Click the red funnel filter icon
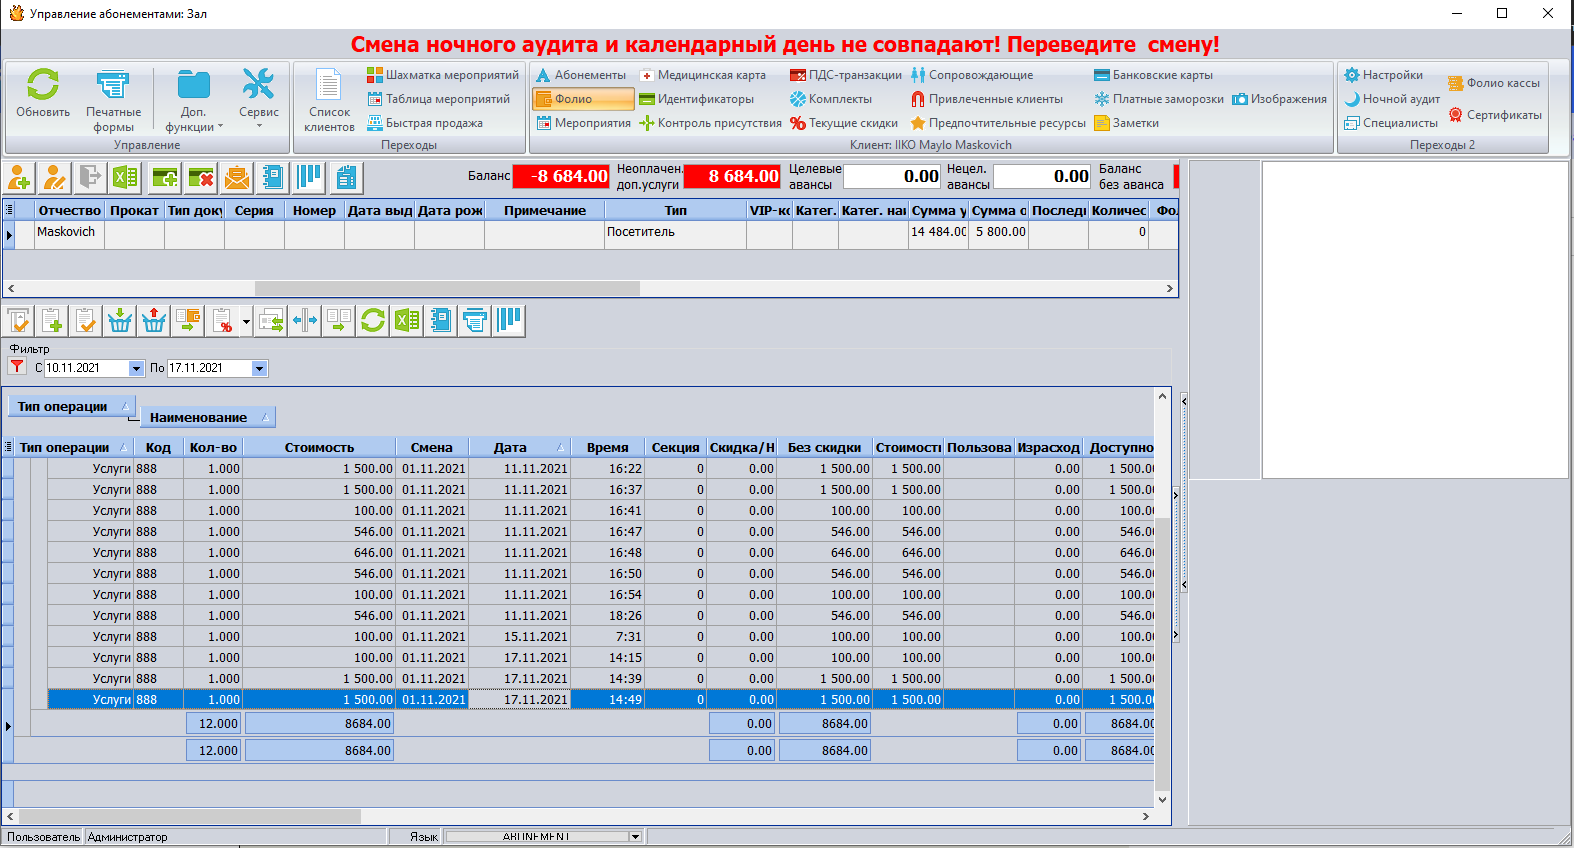 [17, 367]
